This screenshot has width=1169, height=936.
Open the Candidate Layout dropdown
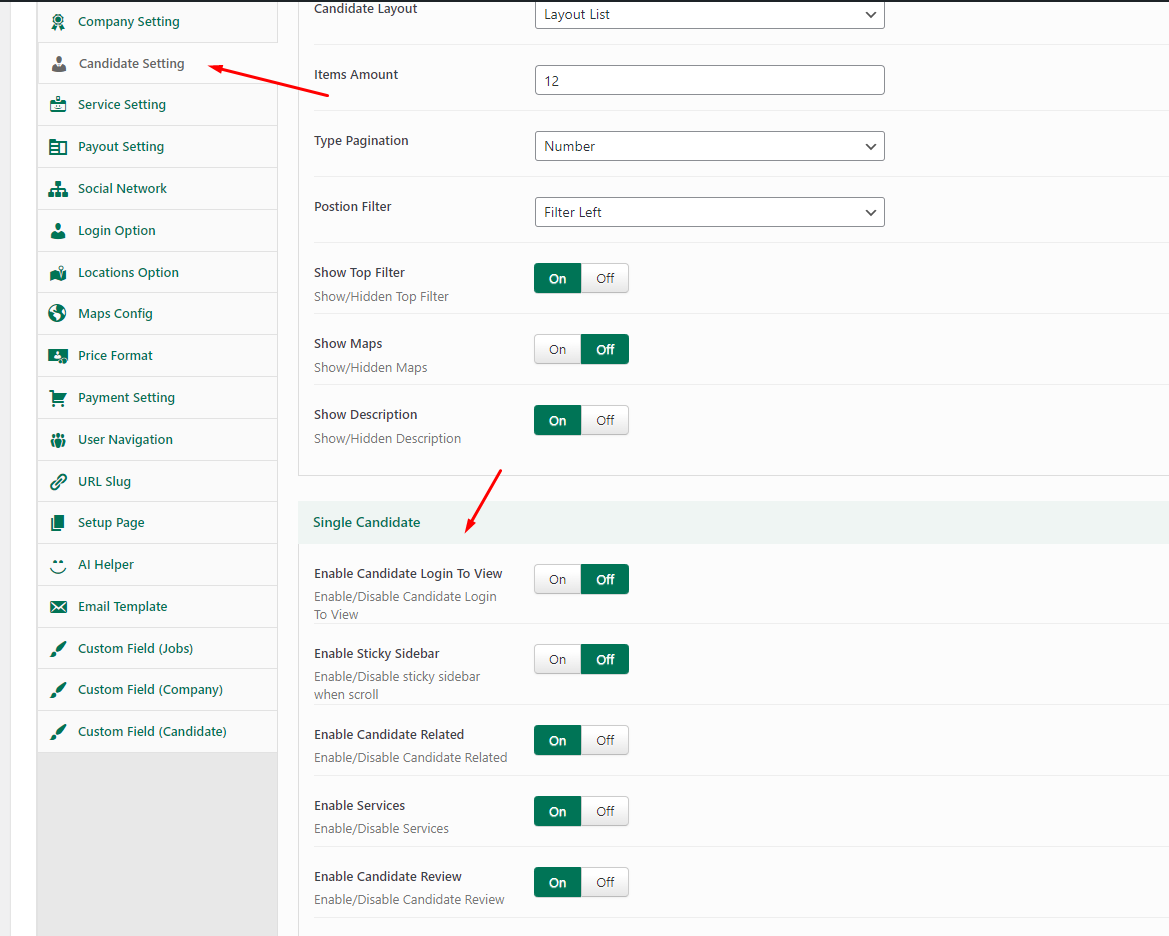pyautogui.click(x=709, y=15)
